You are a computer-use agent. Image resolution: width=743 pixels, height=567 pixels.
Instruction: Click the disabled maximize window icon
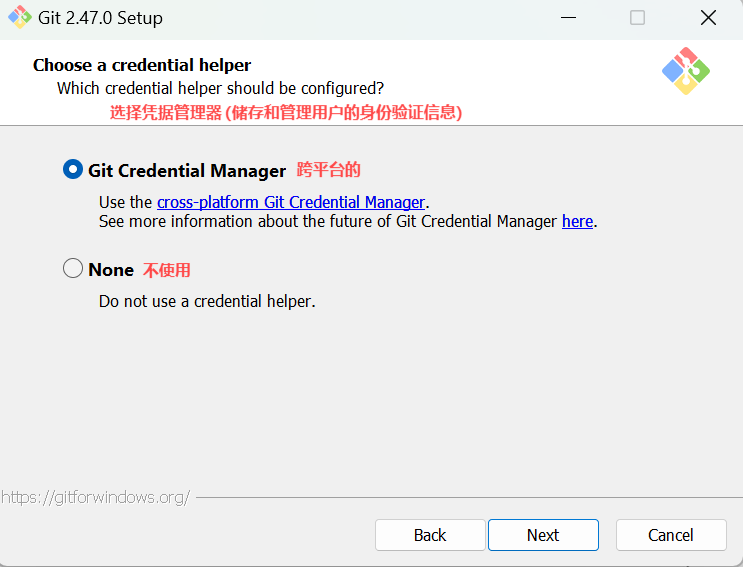(x=637, y=18)
